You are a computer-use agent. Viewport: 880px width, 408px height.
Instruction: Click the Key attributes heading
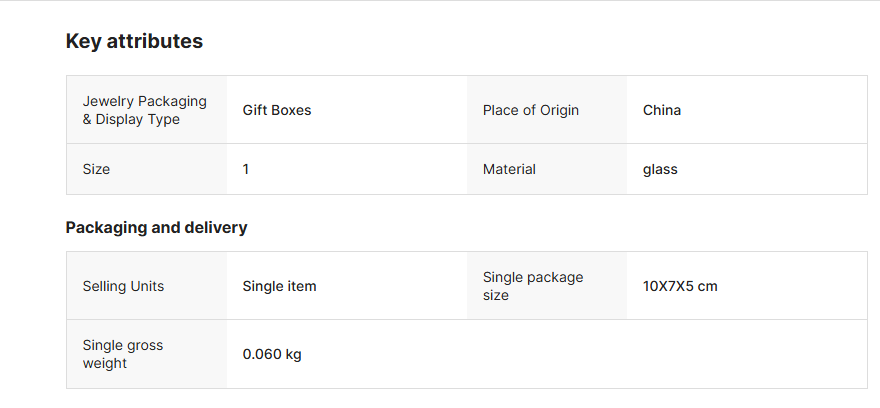coord(134,41)
